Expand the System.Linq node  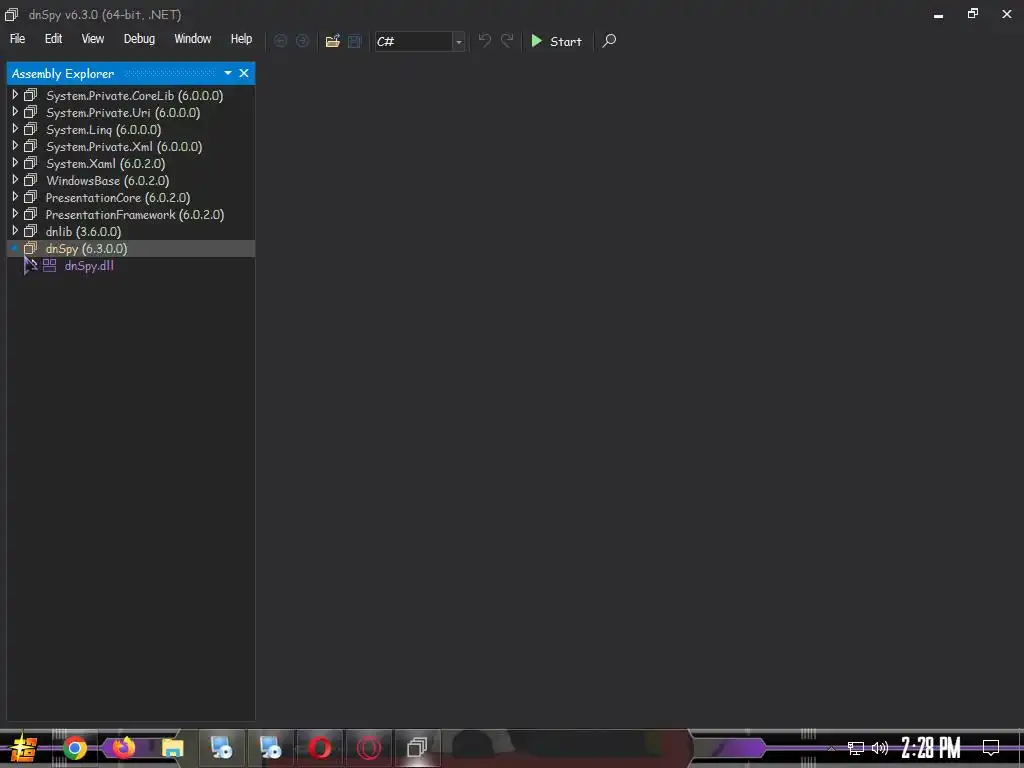(x=15, y=129)
